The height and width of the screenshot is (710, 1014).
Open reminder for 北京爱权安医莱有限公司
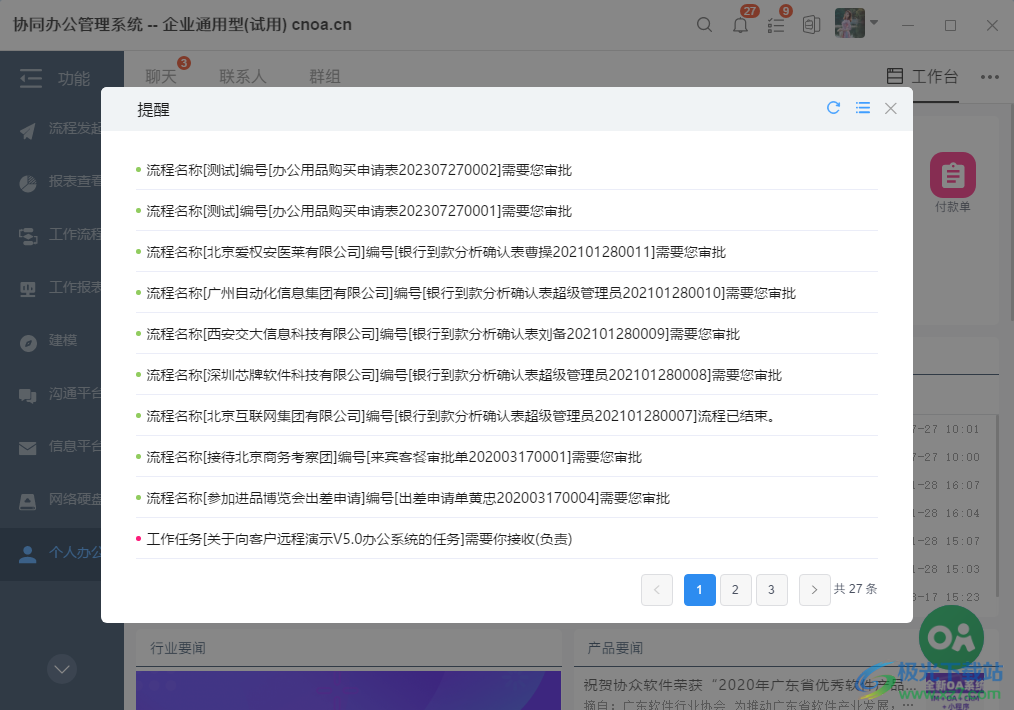tap(436, 252)
